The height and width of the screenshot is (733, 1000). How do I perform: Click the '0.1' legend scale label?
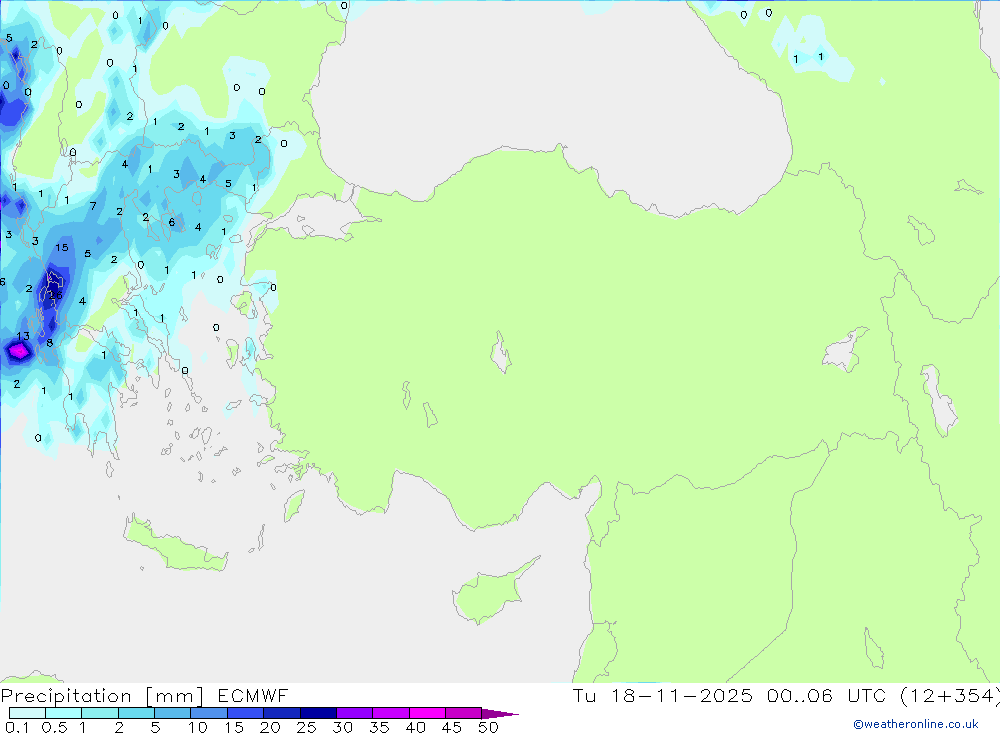17,727
